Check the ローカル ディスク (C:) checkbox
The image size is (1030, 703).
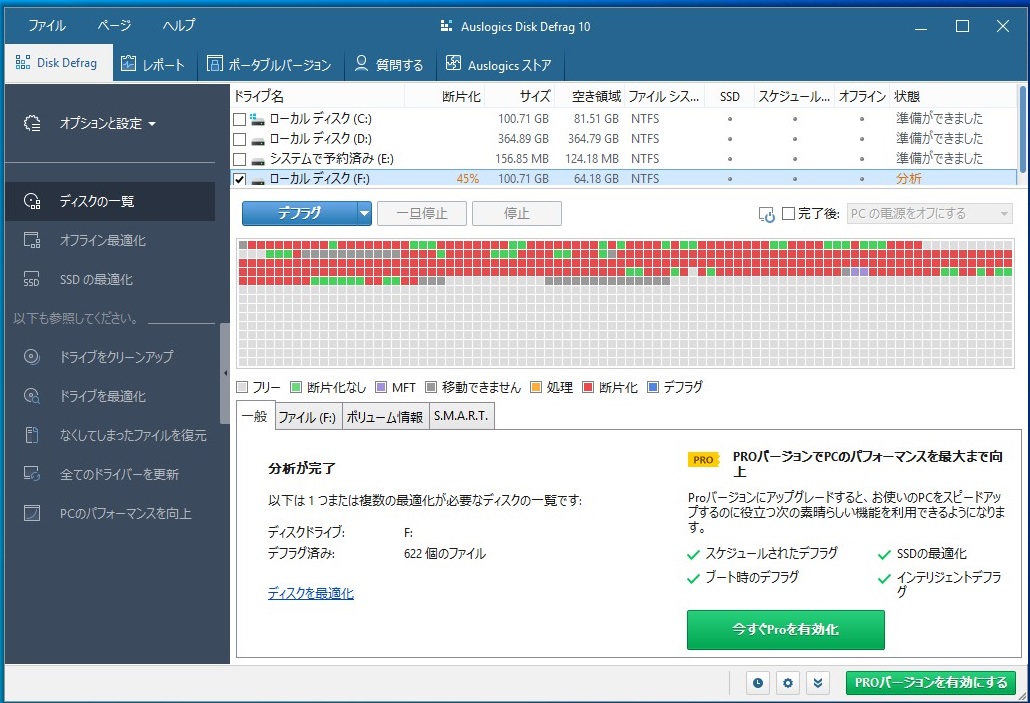(239, 119)
